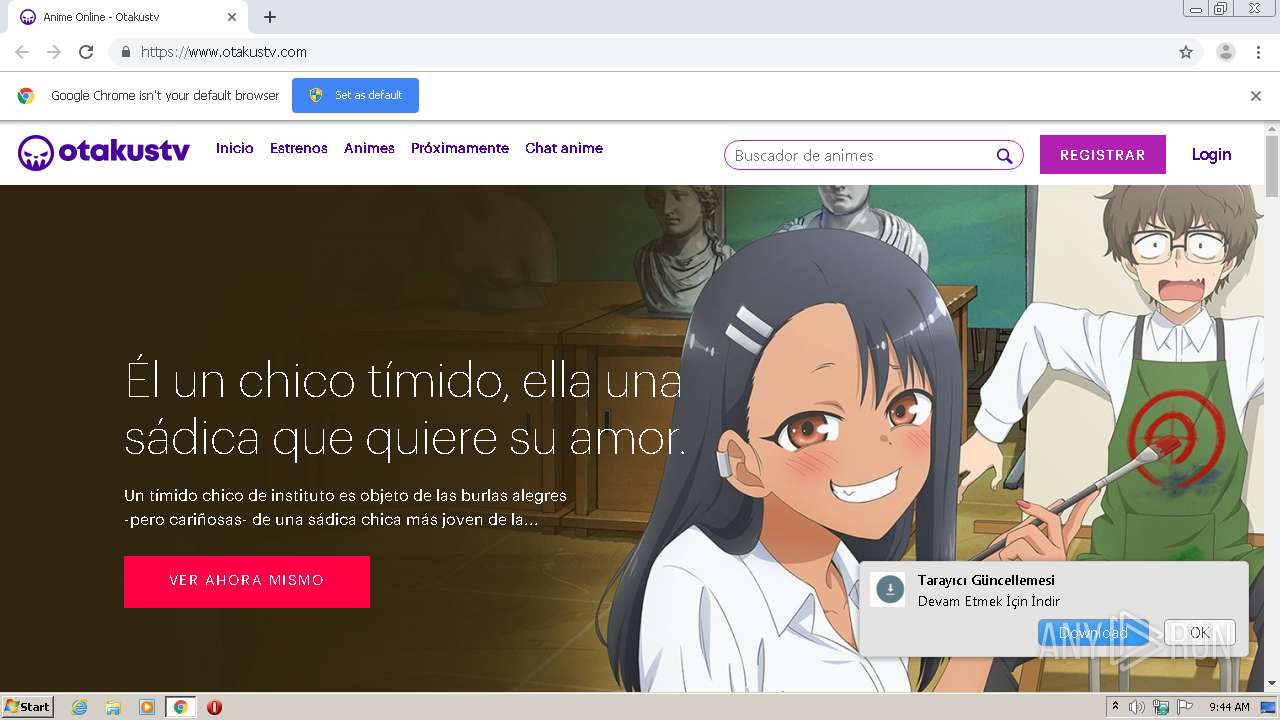The height and width of the screenshot is (720, 1280).
Task: Click the search magnifier icon
Action: coord(1004,156)
